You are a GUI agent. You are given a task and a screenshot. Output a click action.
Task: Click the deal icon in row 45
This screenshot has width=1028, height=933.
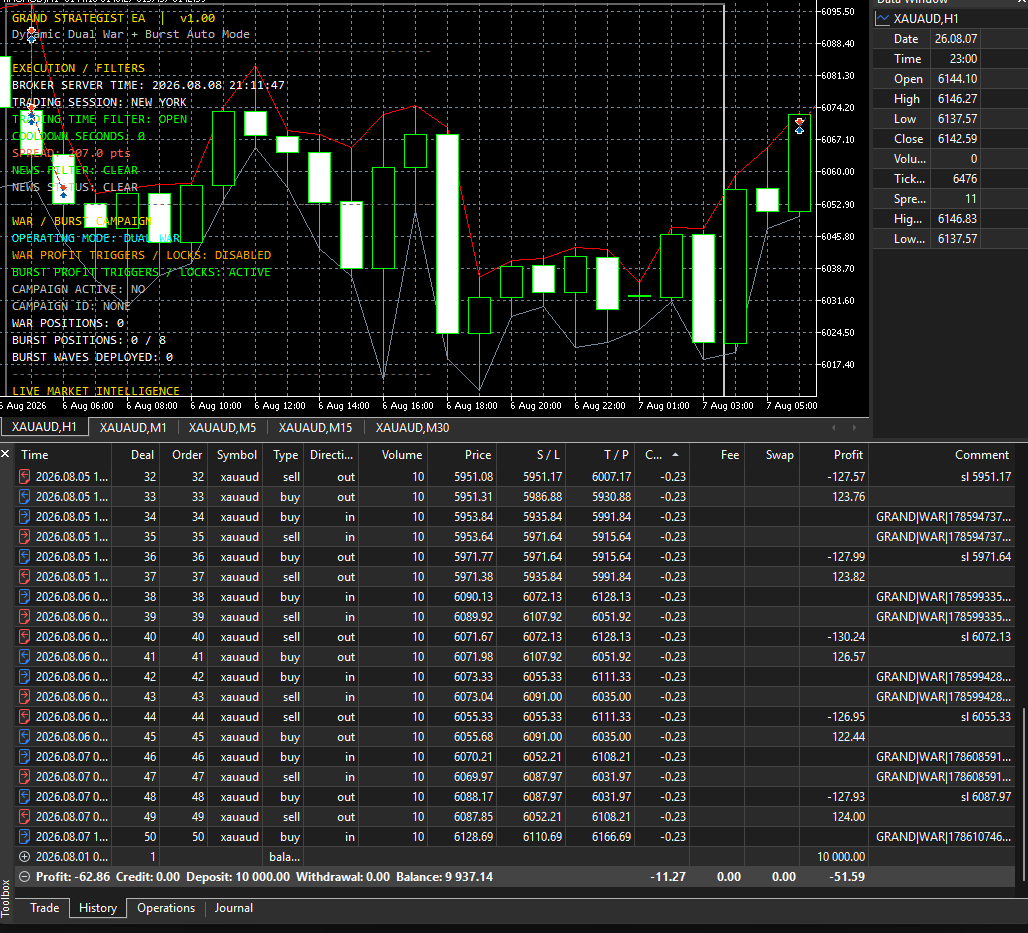24,736
